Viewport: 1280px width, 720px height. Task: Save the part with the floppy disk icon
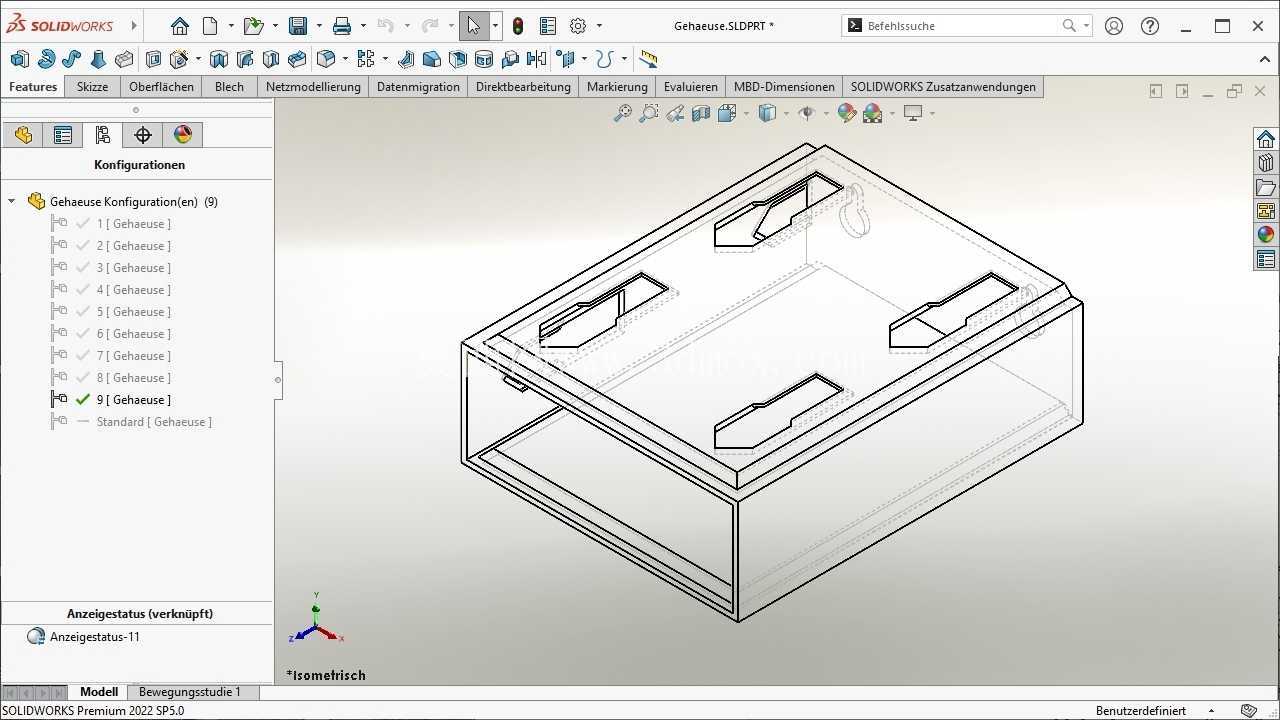297,26
